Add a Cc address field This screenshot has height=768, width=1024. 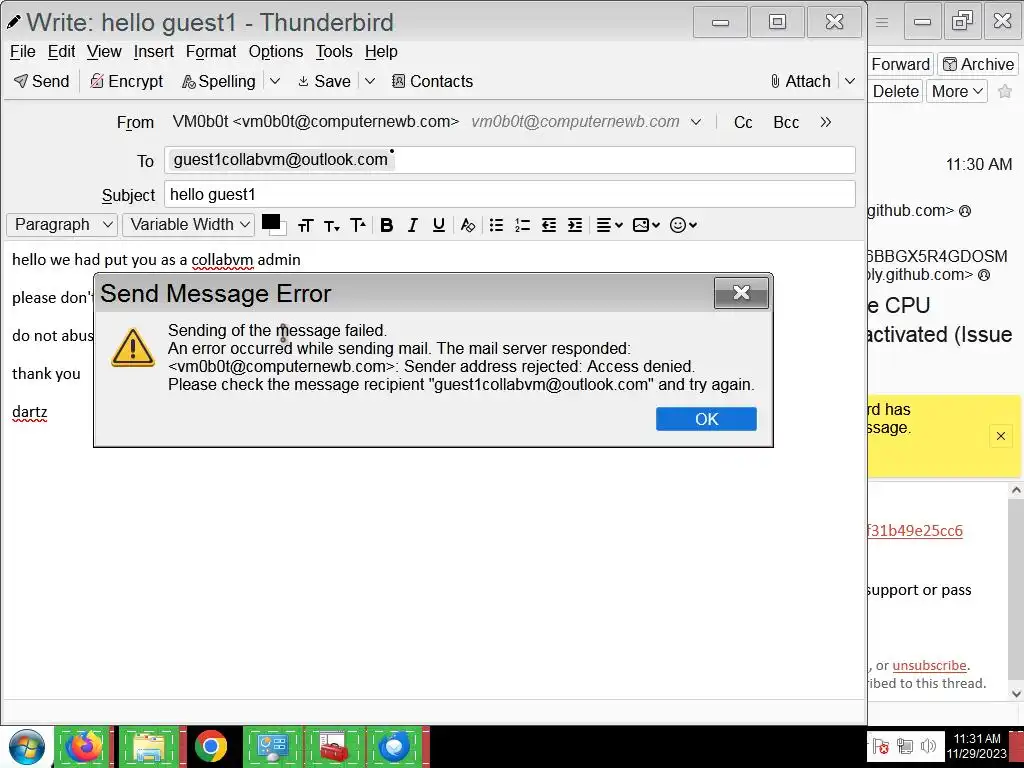pos(743,122)
